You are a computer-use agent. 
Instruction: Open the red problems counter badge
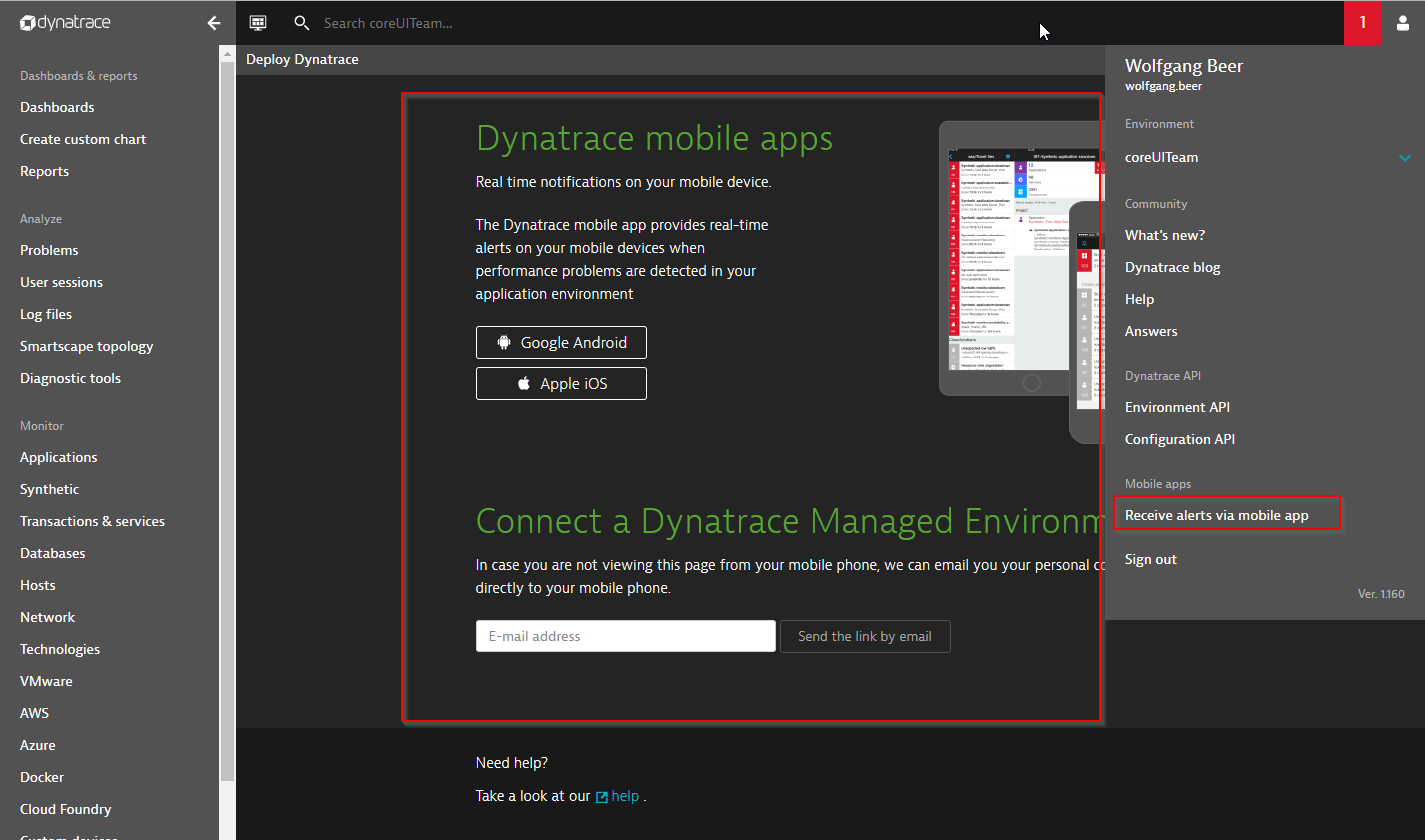[1362, 23]
